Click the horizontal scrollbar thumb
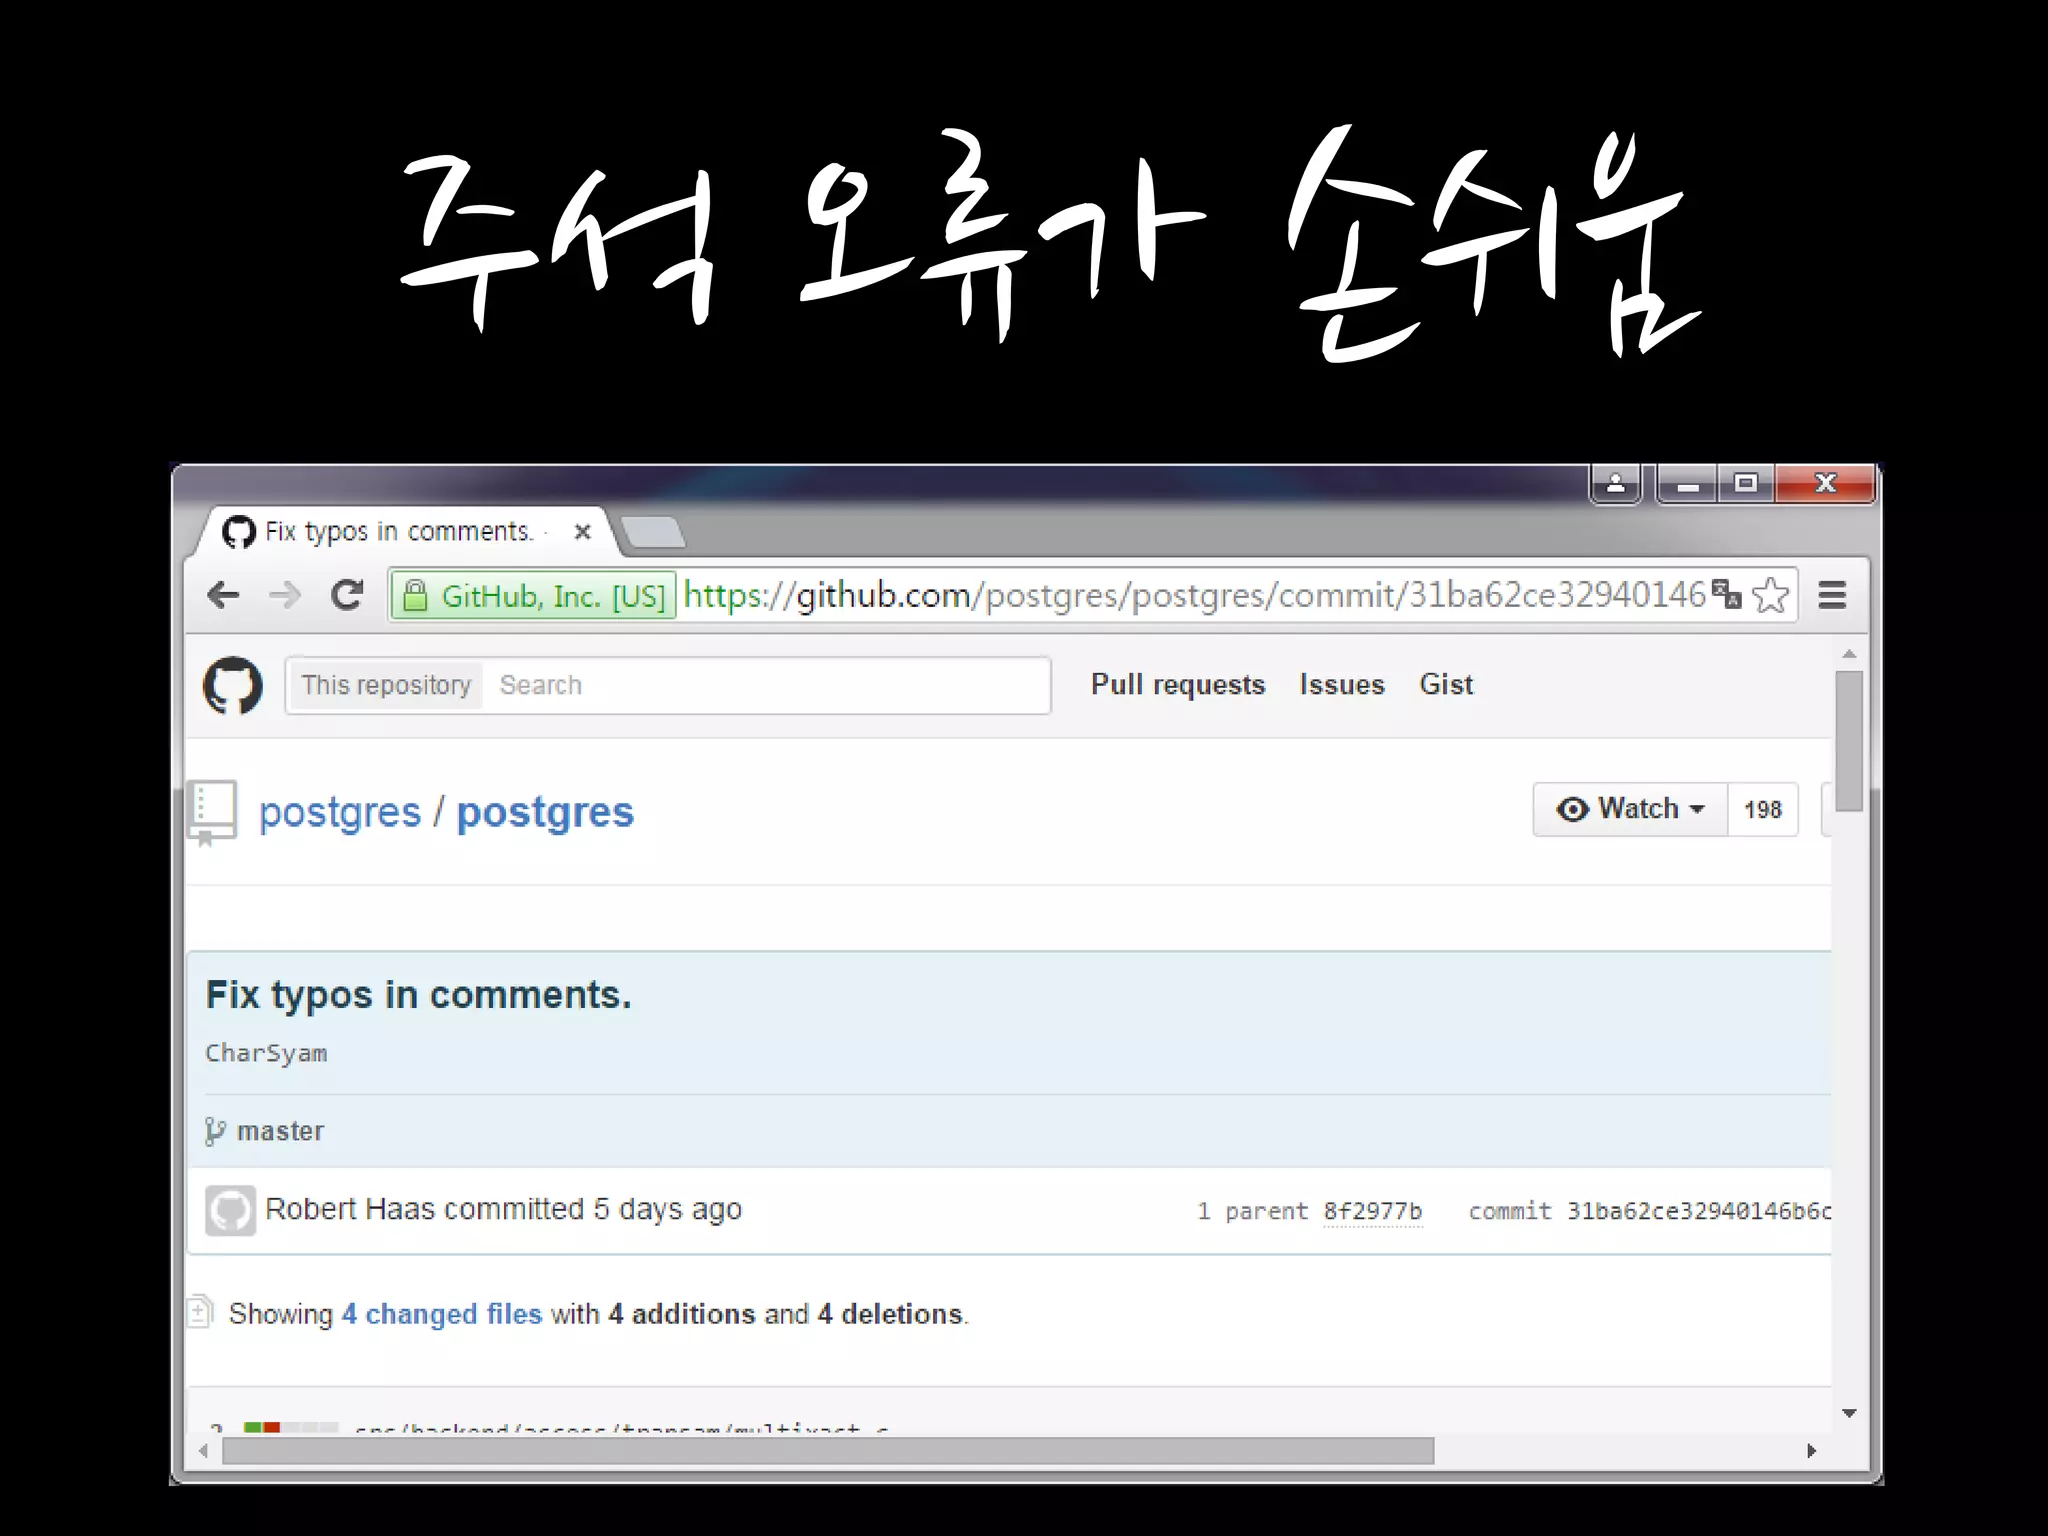The height and width of the screenshot is (1536, 2048). (828, 1451)
